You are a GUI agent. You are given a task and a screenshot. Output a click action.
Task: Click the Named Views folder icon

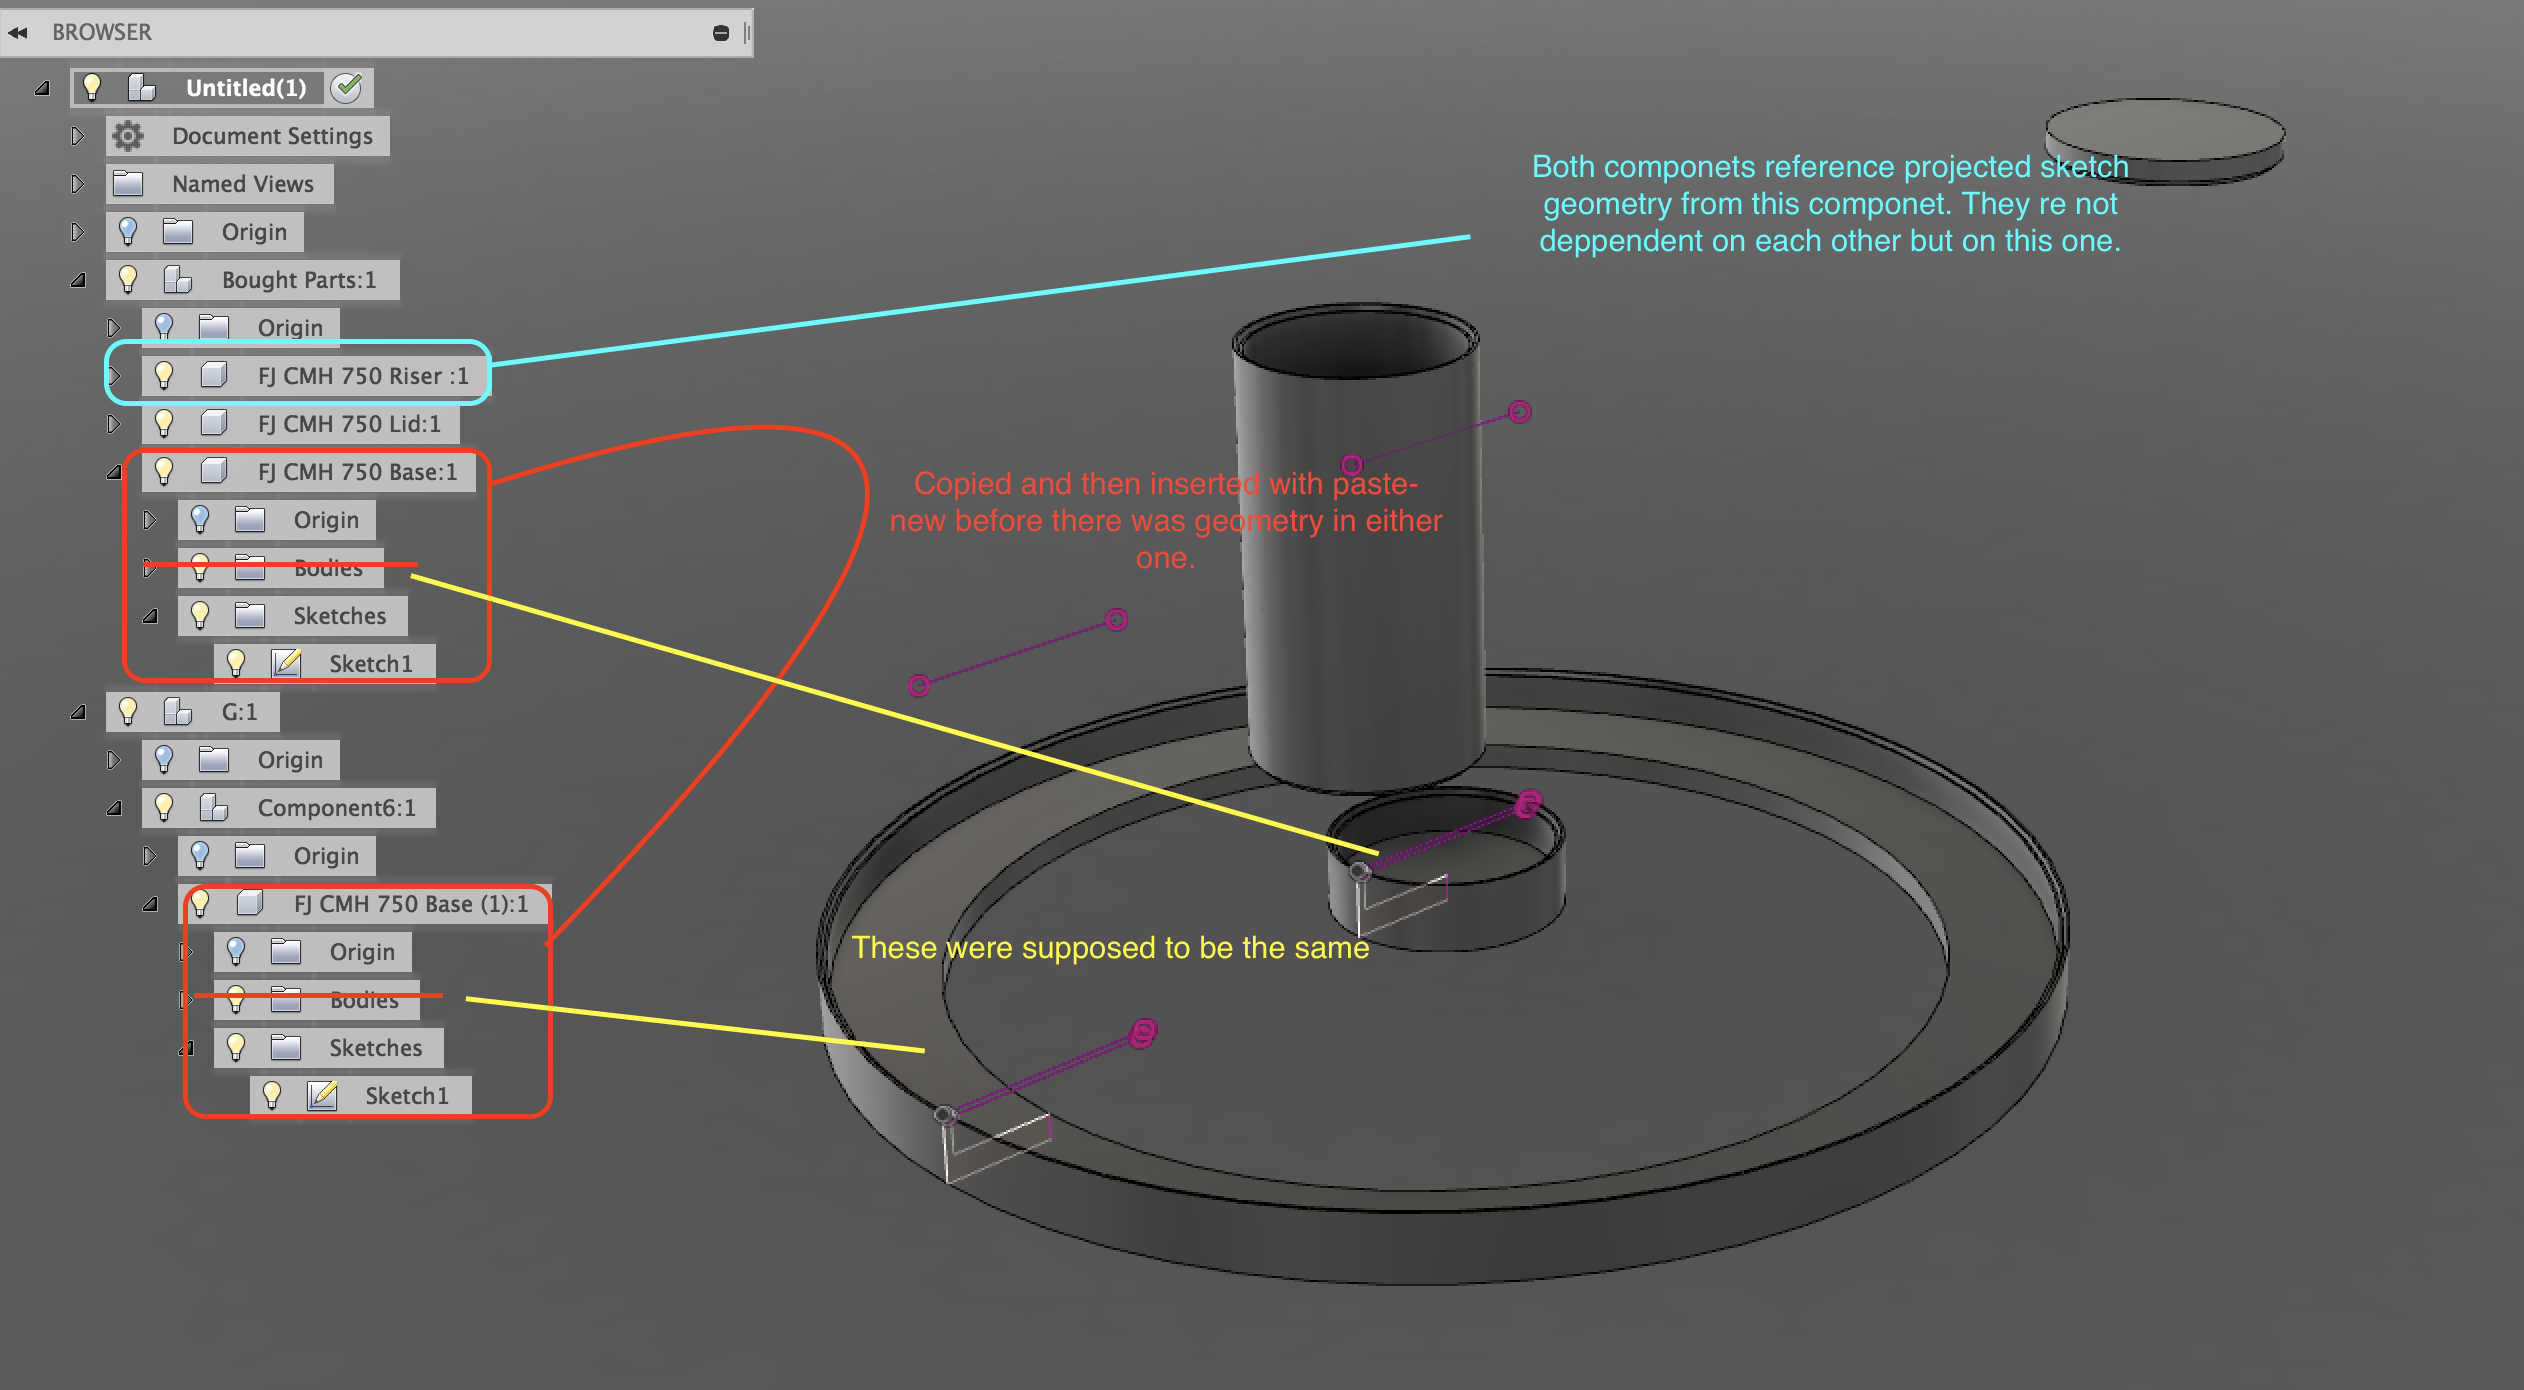[x=128, y=184]
